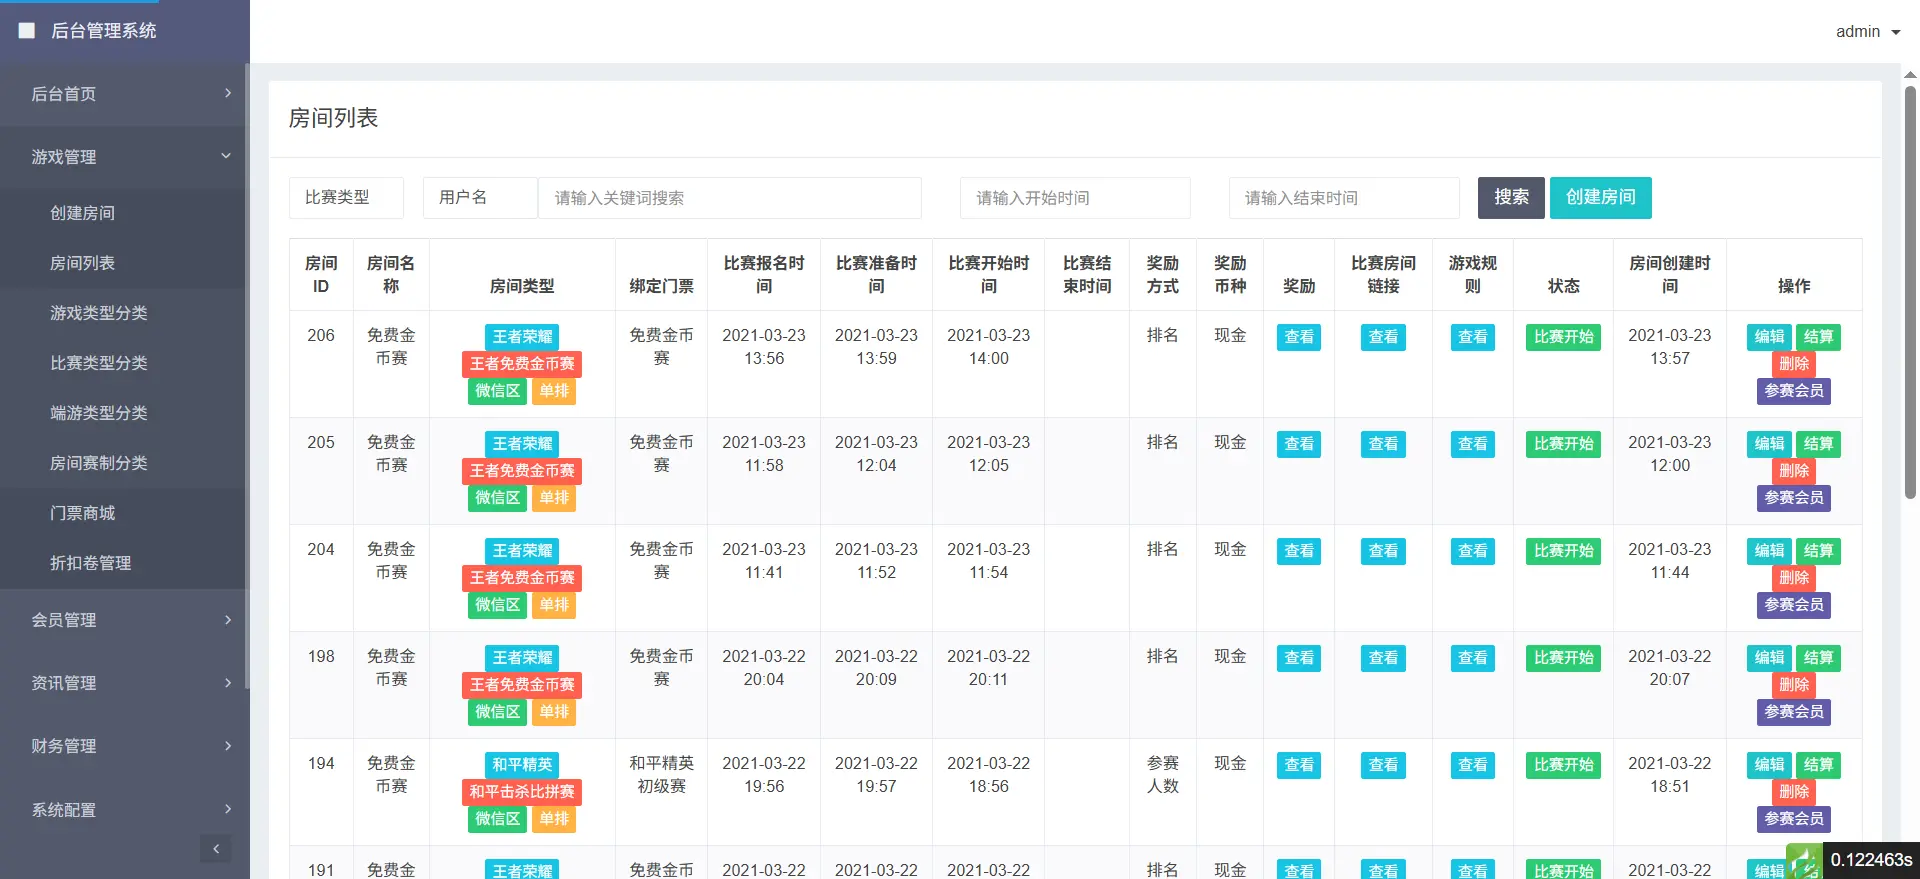Click the 王者荣耀 tag in room 206

coord(522,337)
